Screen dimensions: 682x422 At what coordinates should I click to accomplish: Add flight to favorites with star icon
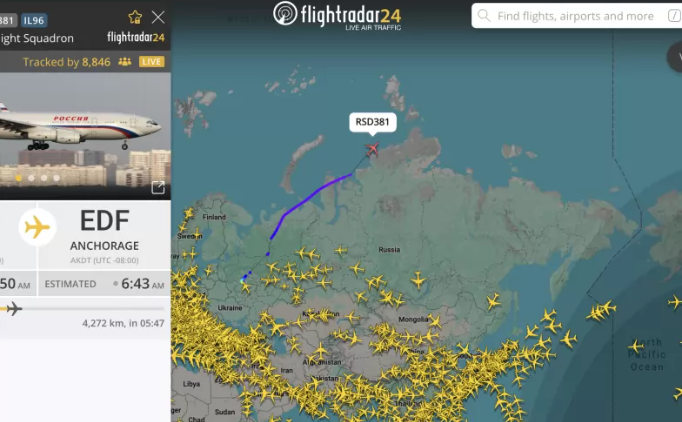click(x=135, y=17)
